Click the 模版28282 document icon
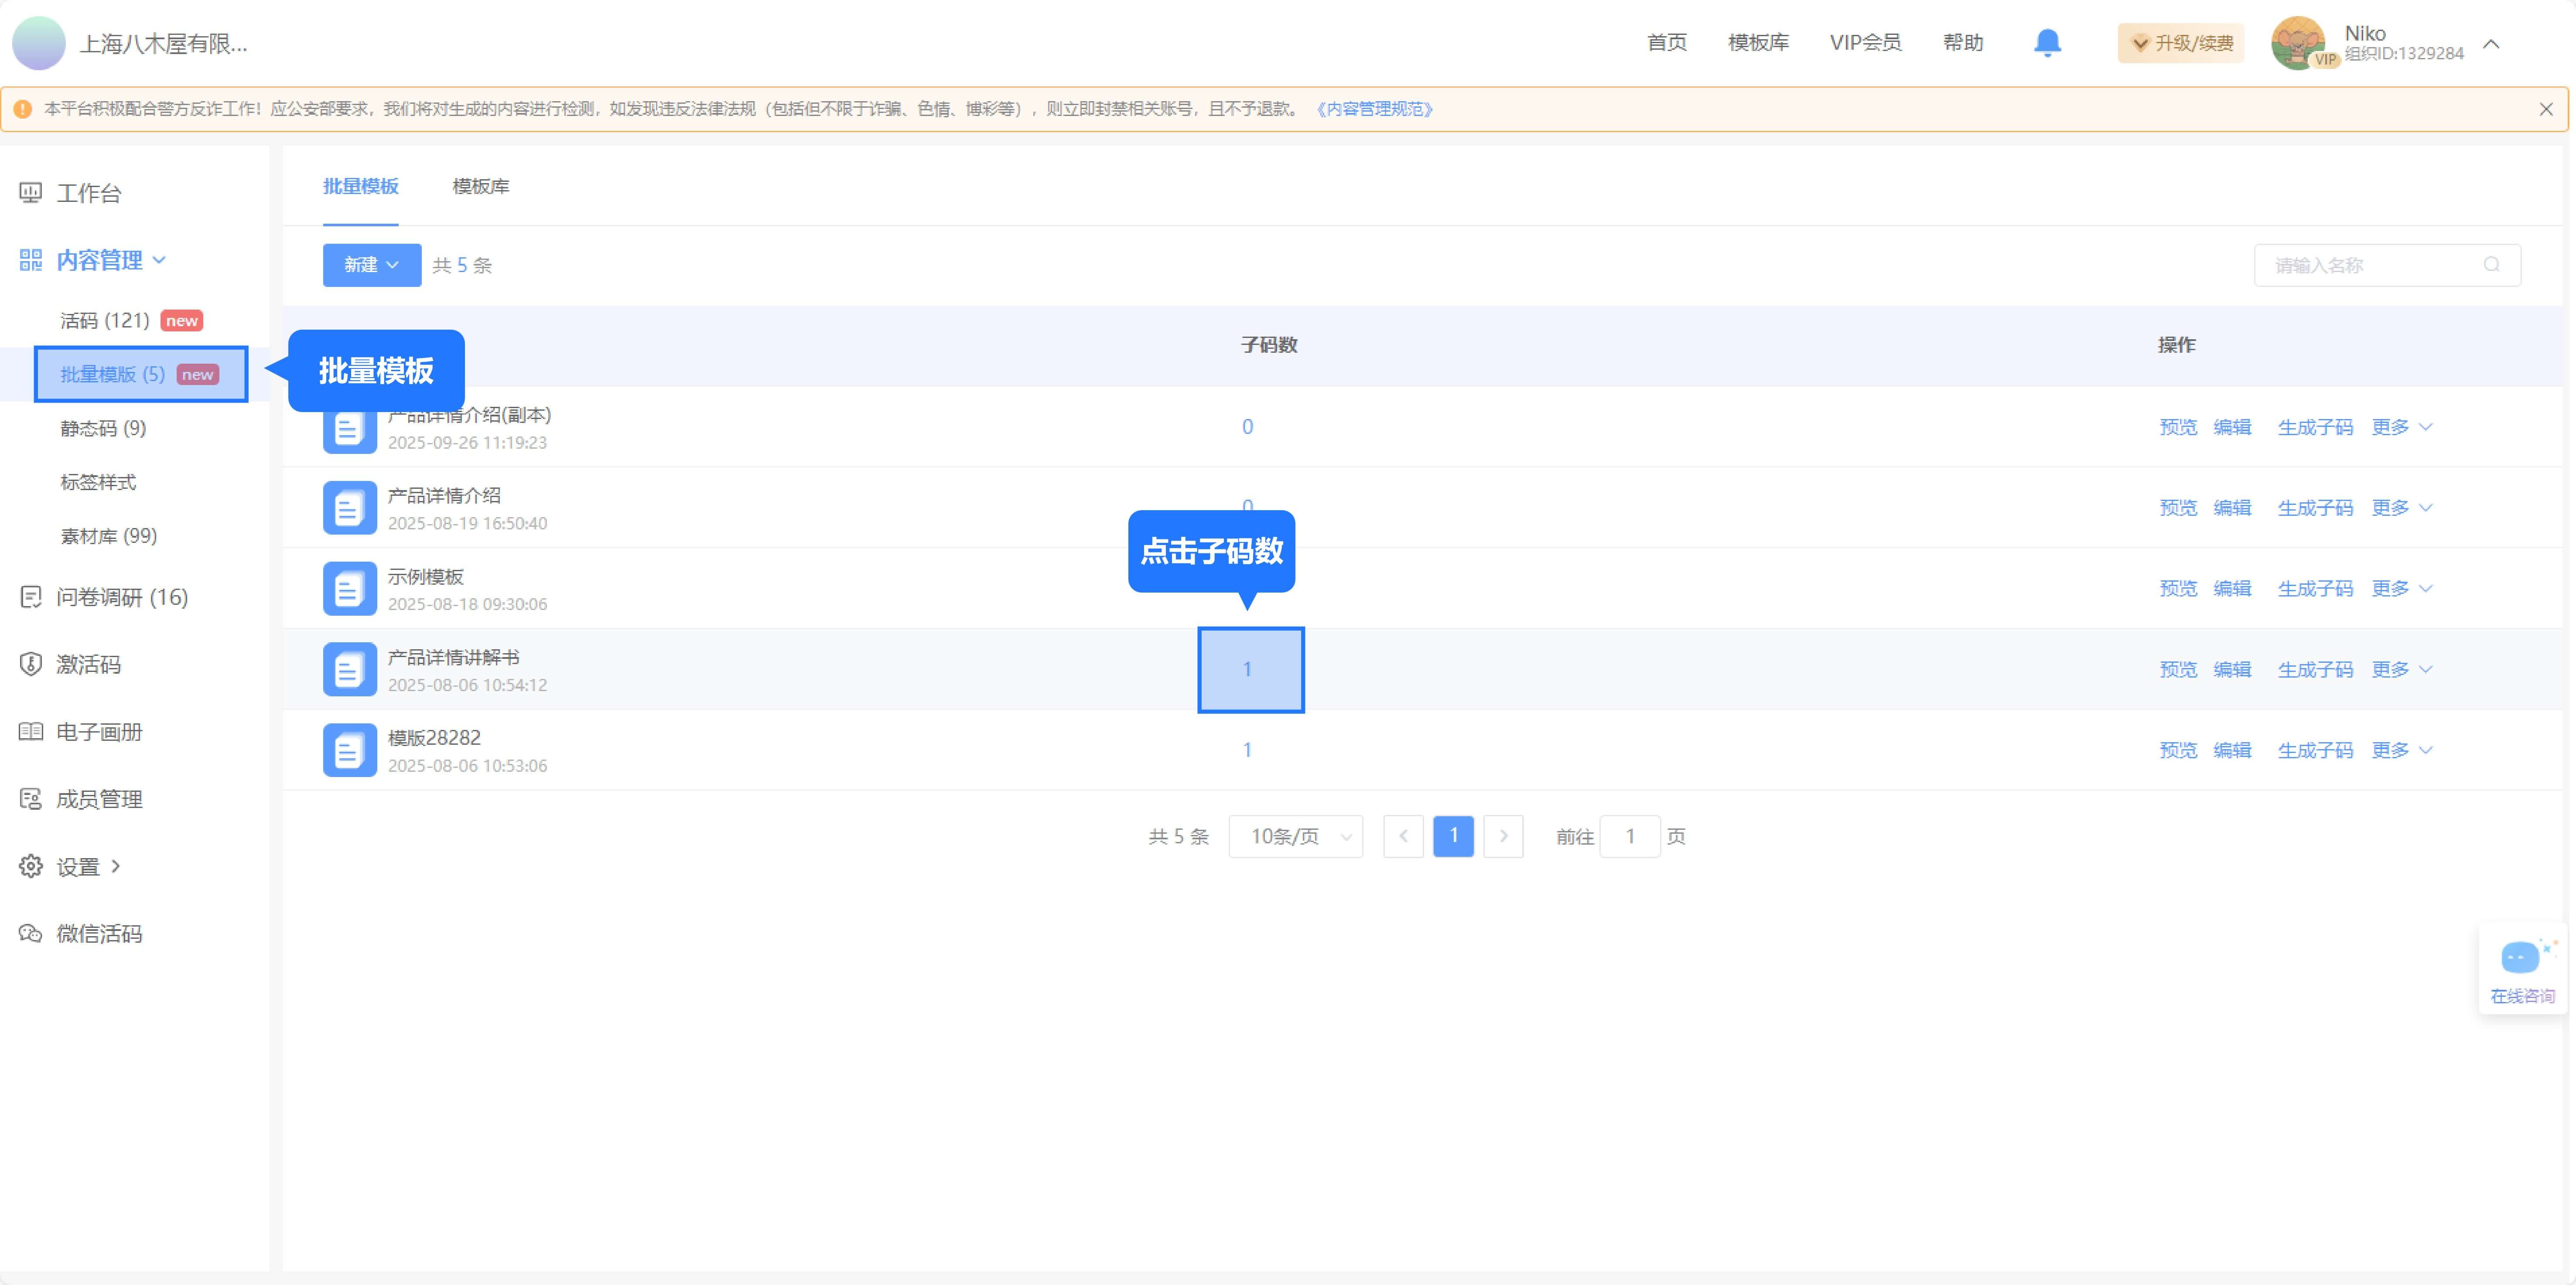The height and width of the screenshot is (1285, 2576). tap(349, 750)
